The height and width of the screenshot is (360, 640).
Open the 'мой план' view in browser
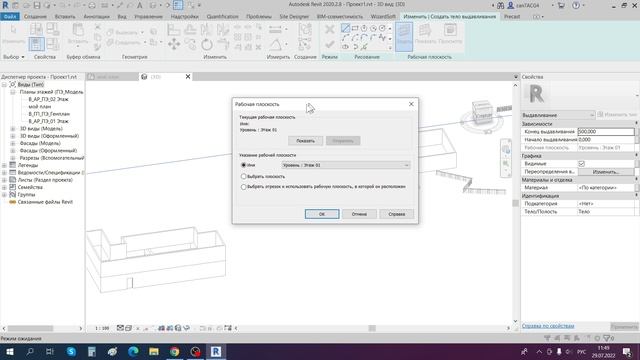click(40, 107)
